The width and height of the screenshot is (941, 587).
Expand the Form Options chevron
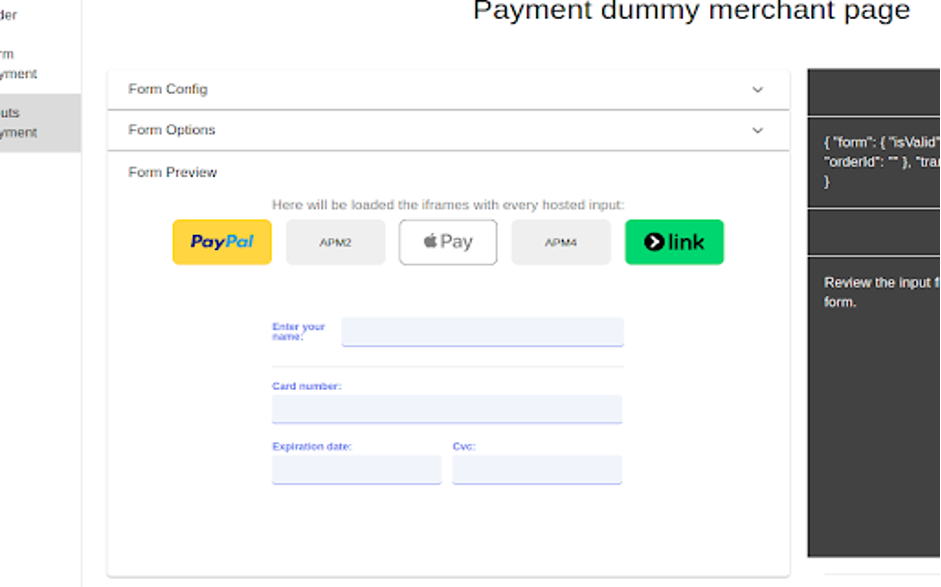[x=757, y=130]
